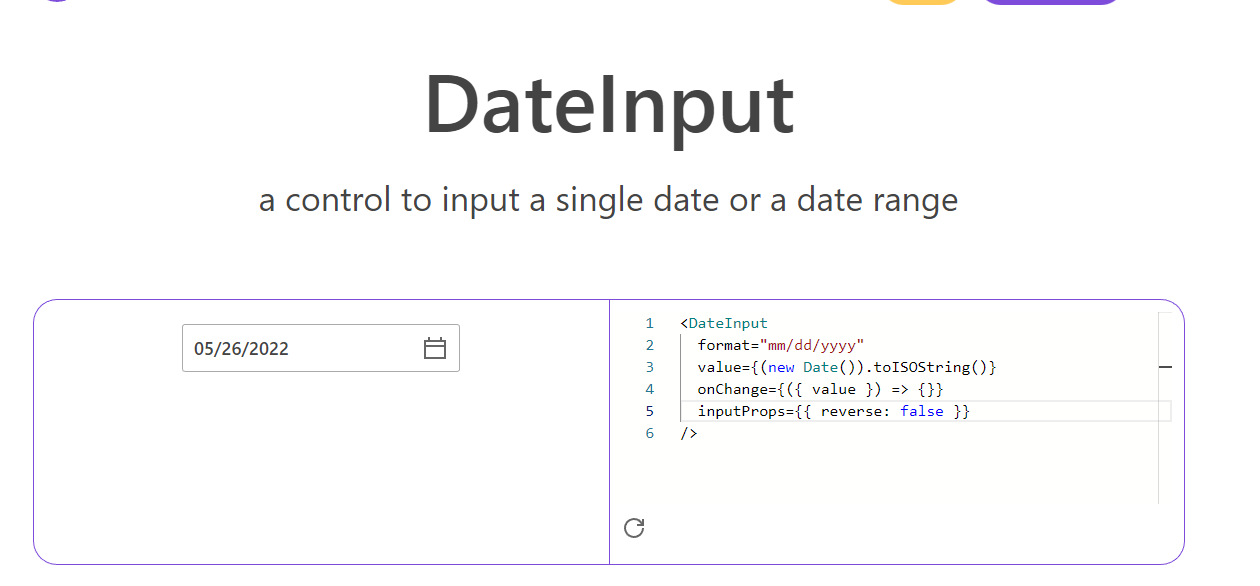Click the DateInput page heading
This screenshot has height=586, width=1260.
click(609, 105)
